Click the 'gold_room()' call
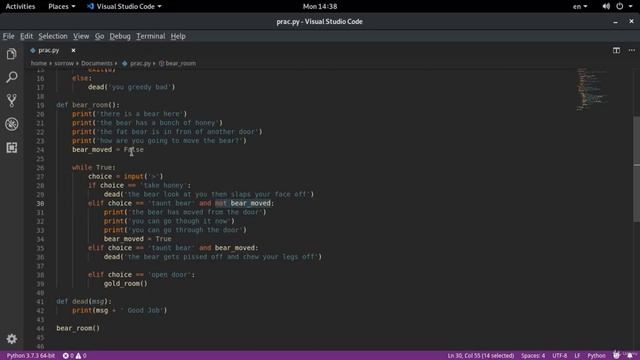640x360 pixels. pos(126,284)
